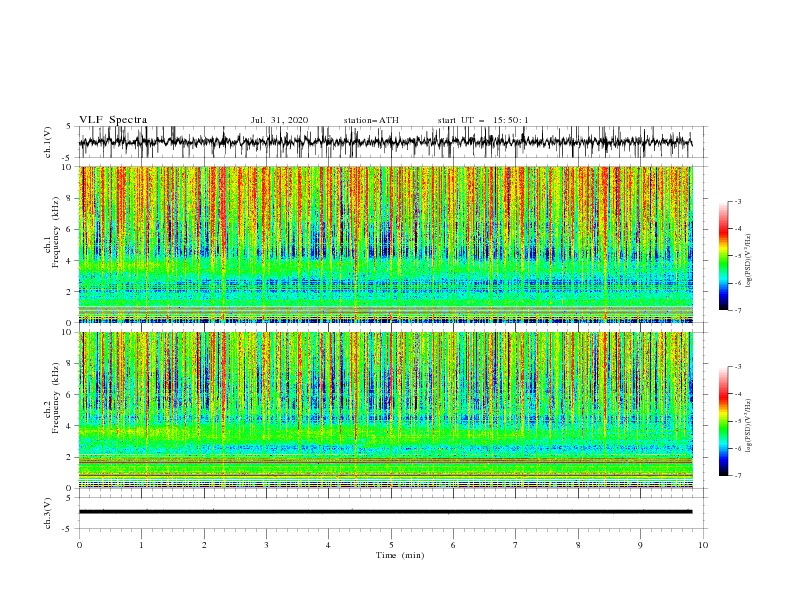Click the "-5" tick on ch.3(V) axis
This screenshot has width=792, height=612.
[68, 529]
